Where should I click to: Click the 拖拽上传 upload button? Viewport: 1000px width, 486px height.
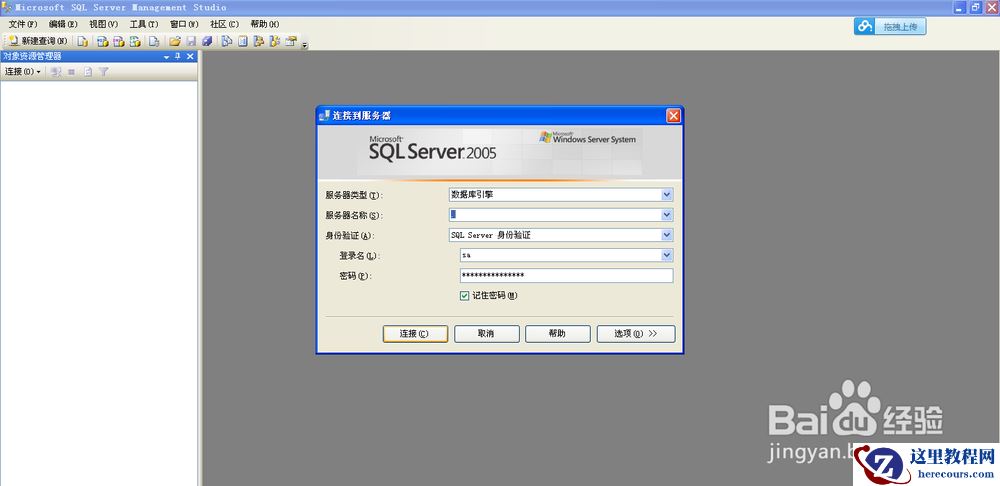890,26
